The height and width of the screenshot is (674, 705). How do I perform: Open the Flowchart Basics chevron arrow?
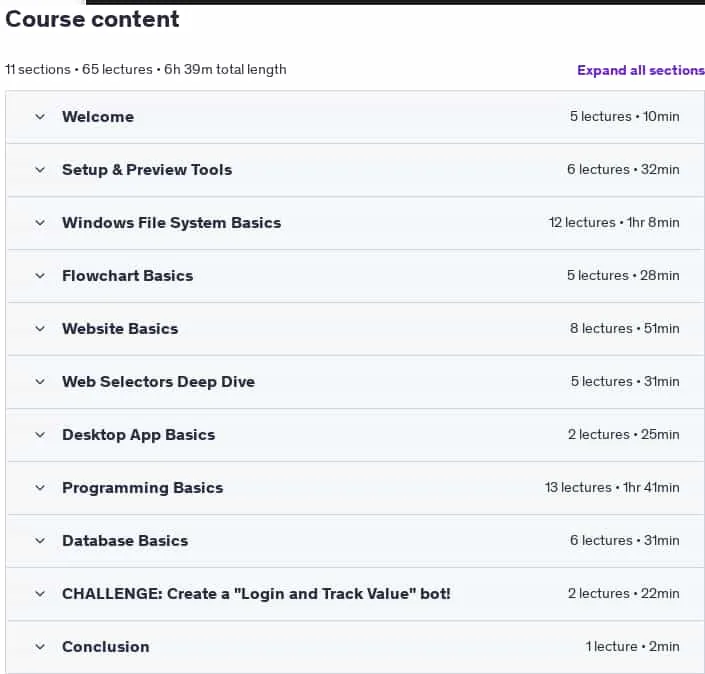[x=40, y=276]
